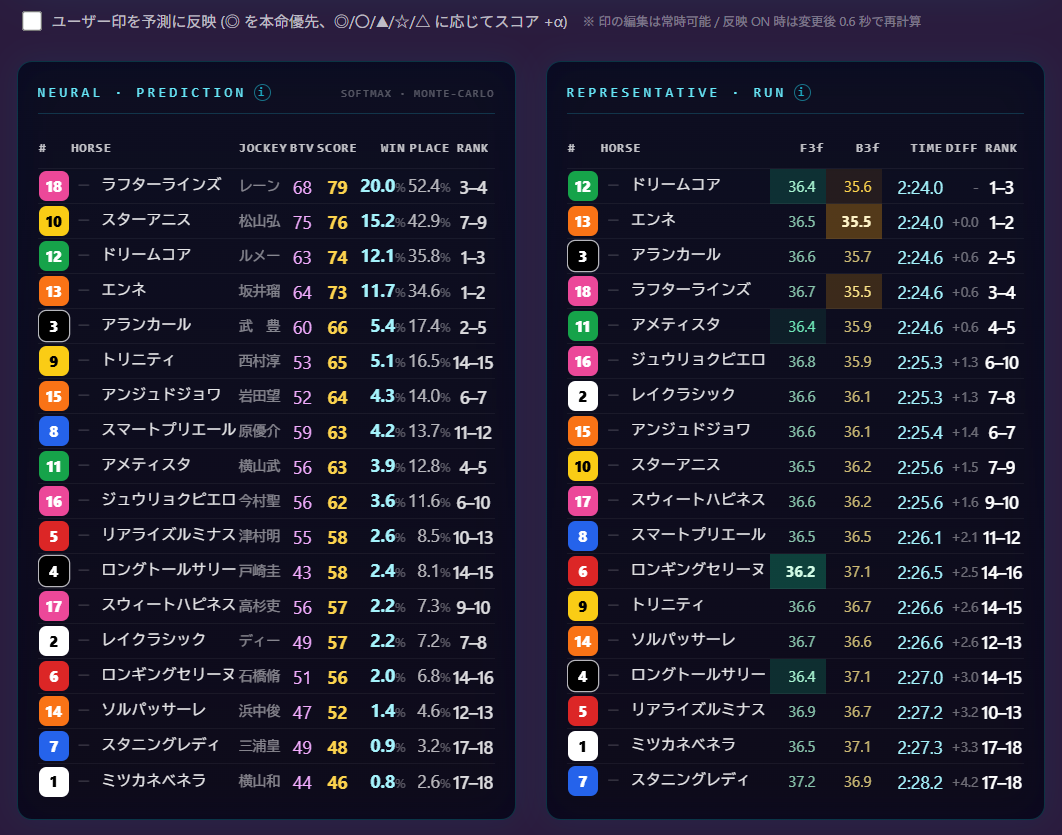
Task: Select スタニングレディ time 2:28.2
Action: tap(920, 782)
